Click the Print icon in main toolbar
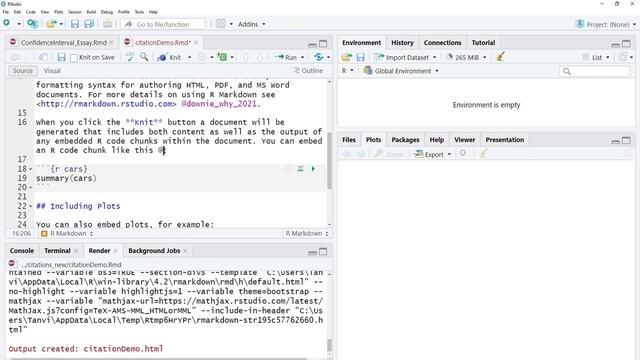The image size is (640, 360). click(107, 24)
